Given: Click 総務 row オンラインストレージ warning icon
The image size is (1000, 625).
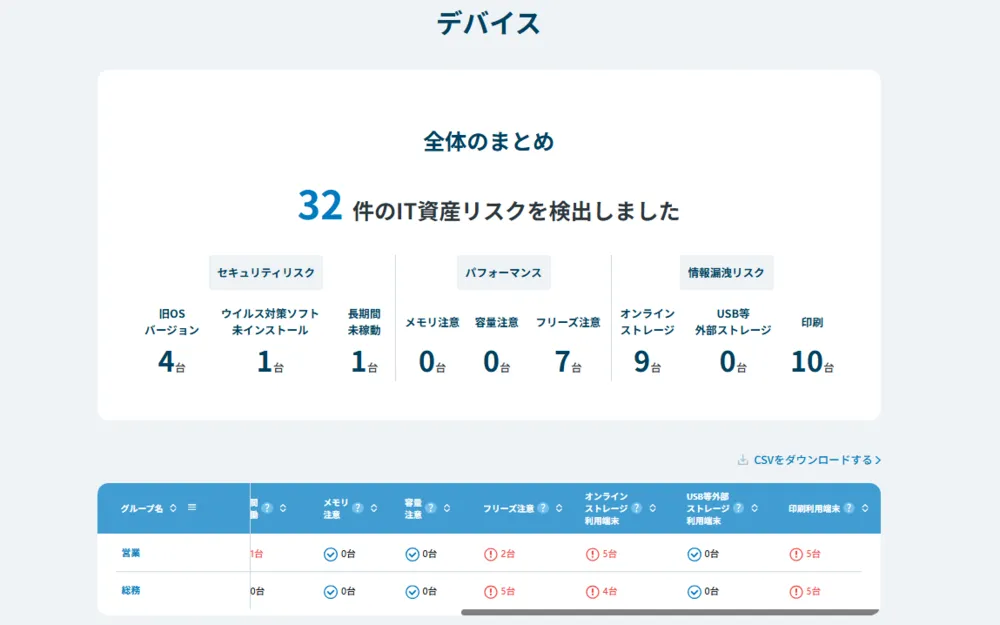Looking at the screenshot, I should pyautogui.click(x=592, y=592).
